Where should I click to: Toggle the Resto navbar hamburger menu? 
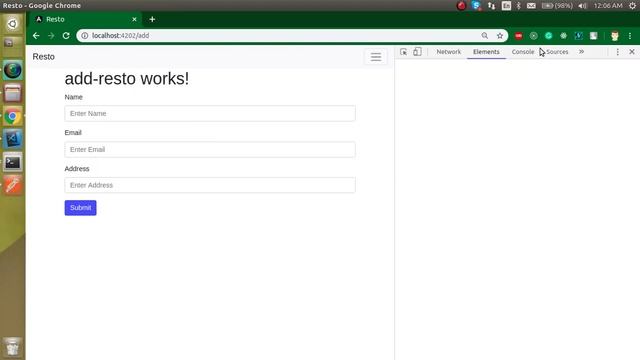click(x=376, y=57)
